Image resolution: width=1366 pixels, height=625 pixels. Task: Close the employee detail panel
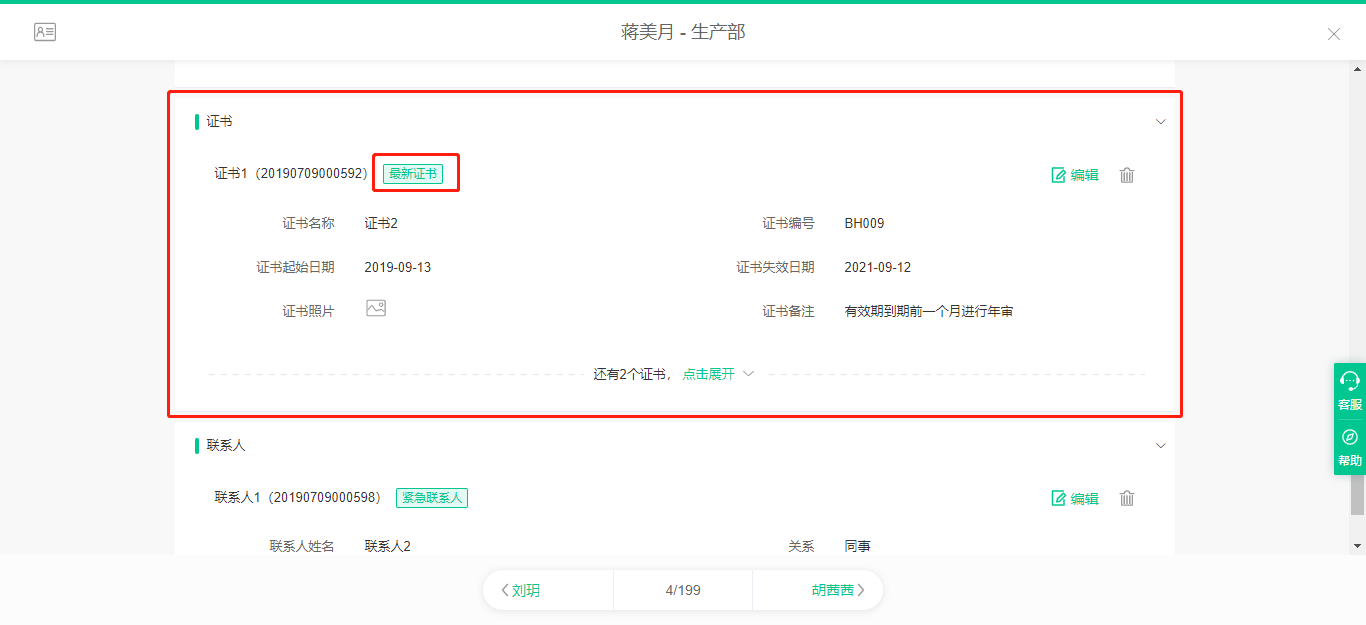coord(1333,34)
